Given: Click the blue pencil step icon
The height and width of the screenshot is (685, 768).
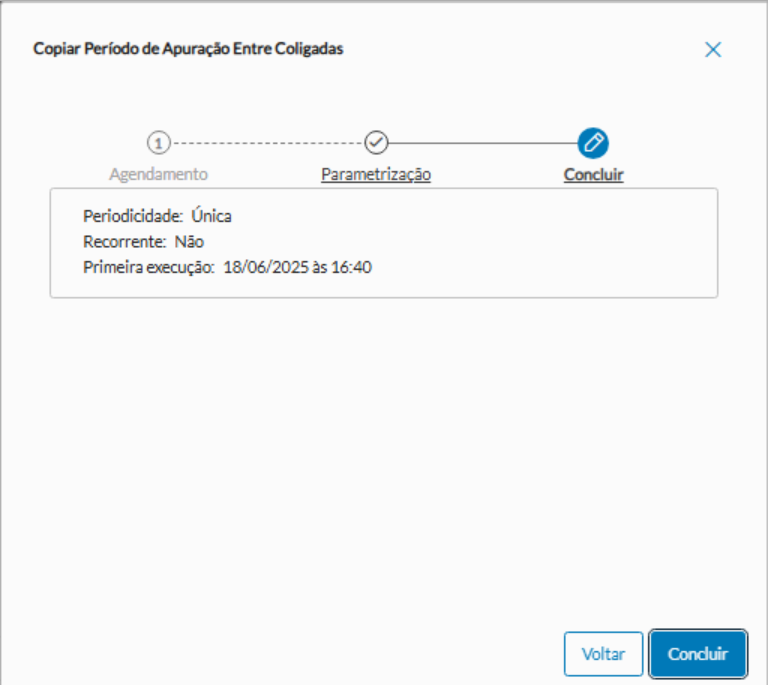Looking at the screenshot, I should (x=593, y=141).
